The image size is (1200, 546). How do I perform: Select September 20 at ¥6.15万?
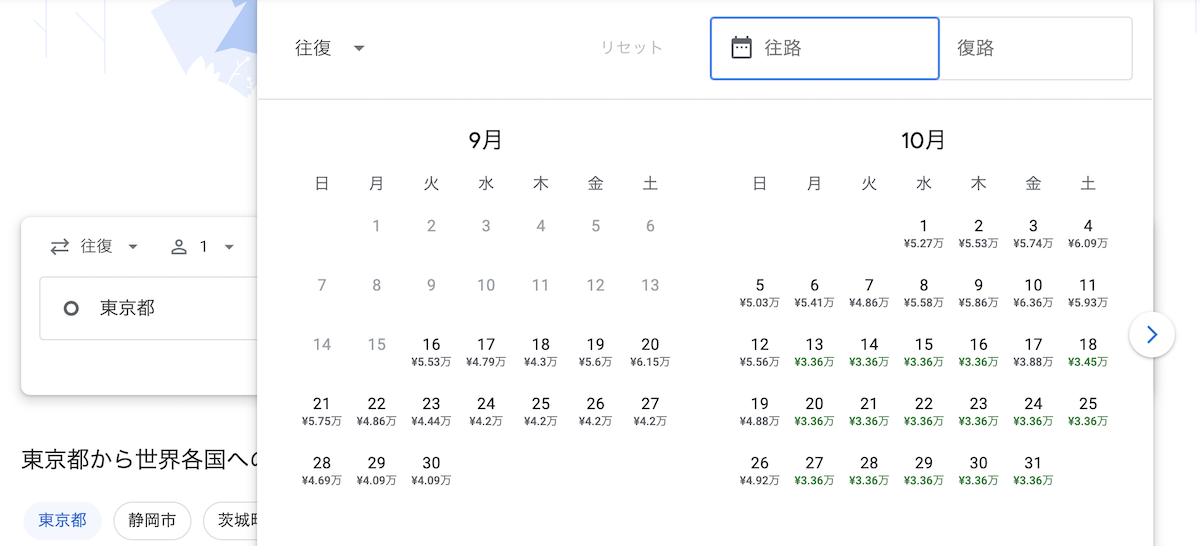coord(650,352)
